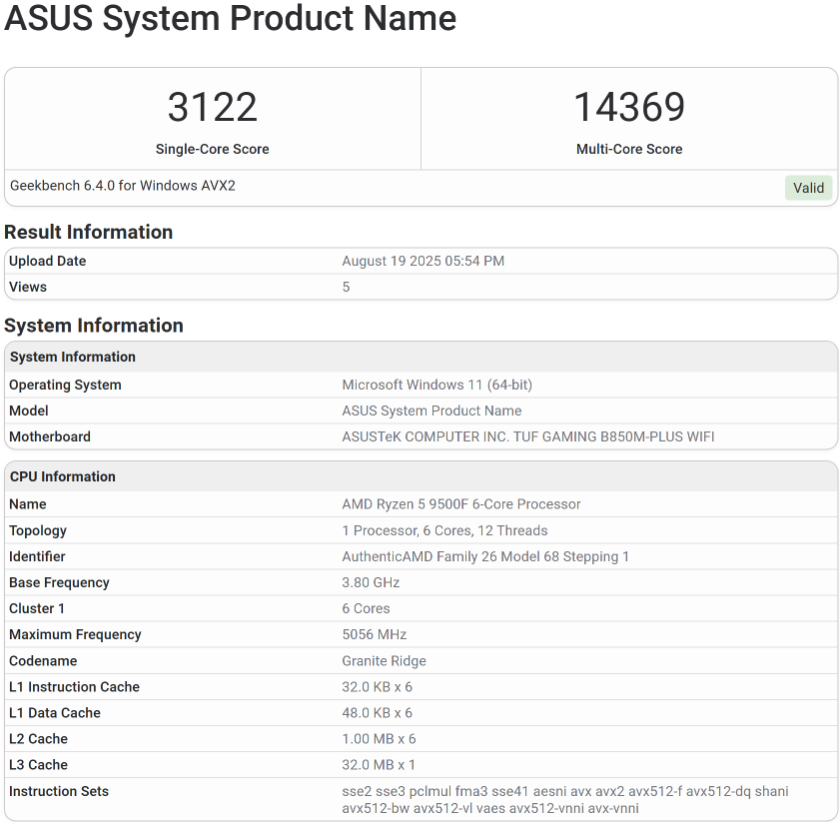Click the Base Frequency label
The height and width of the screenshot is (822, 840).
tap(59, 582)
